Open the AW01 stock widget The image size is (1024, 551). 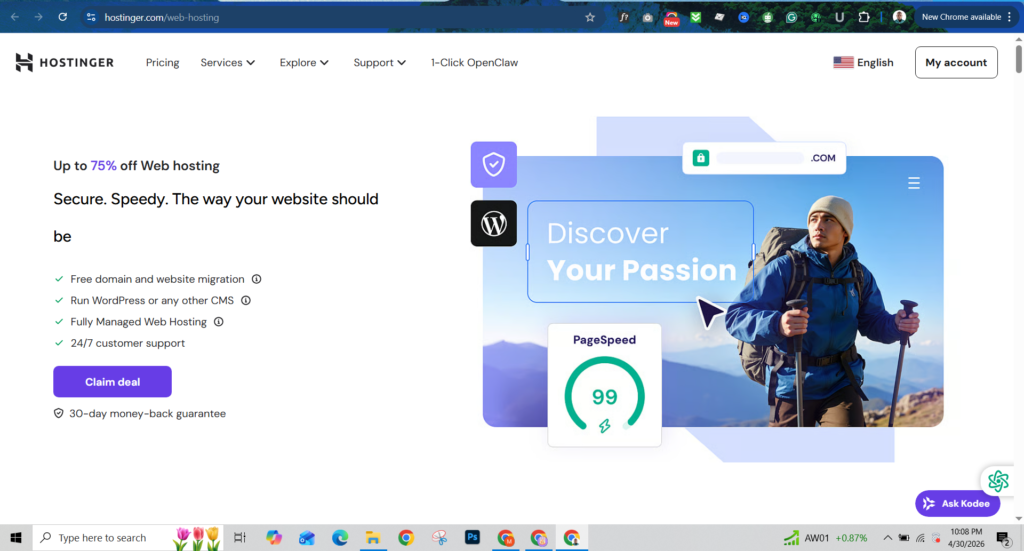point(825,538)
